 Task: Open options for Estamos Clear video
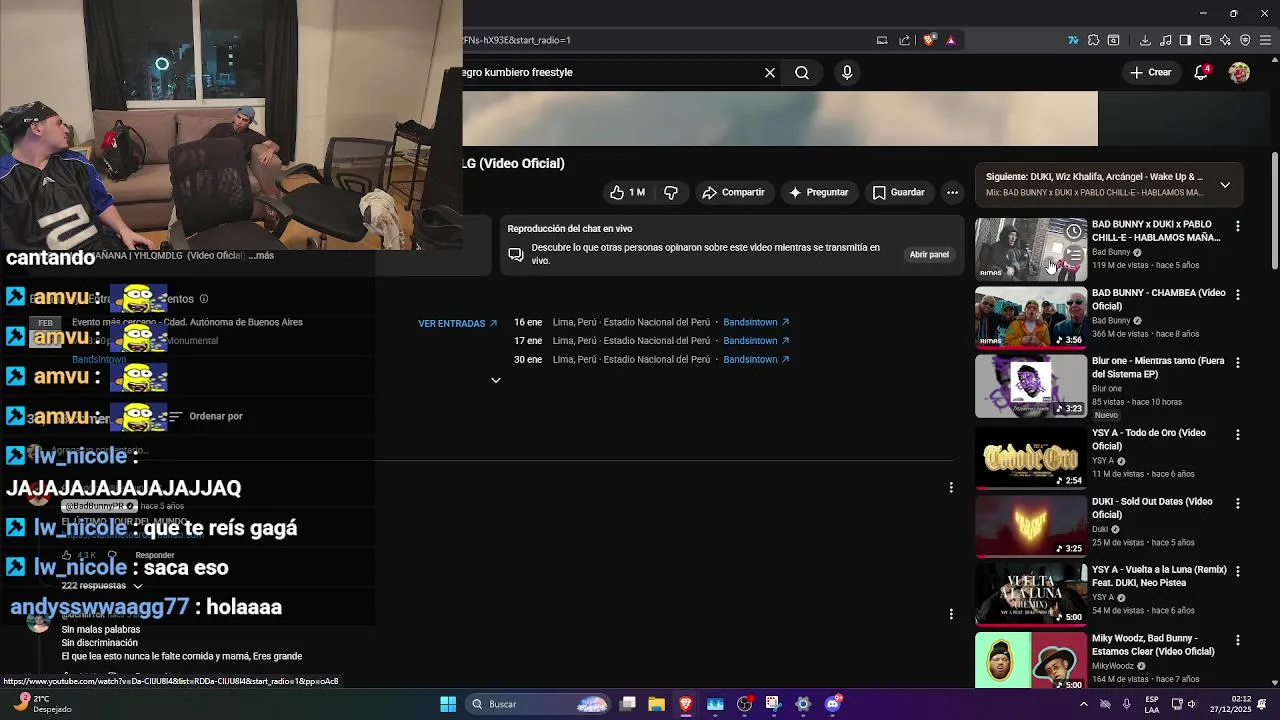(1237, 640)
